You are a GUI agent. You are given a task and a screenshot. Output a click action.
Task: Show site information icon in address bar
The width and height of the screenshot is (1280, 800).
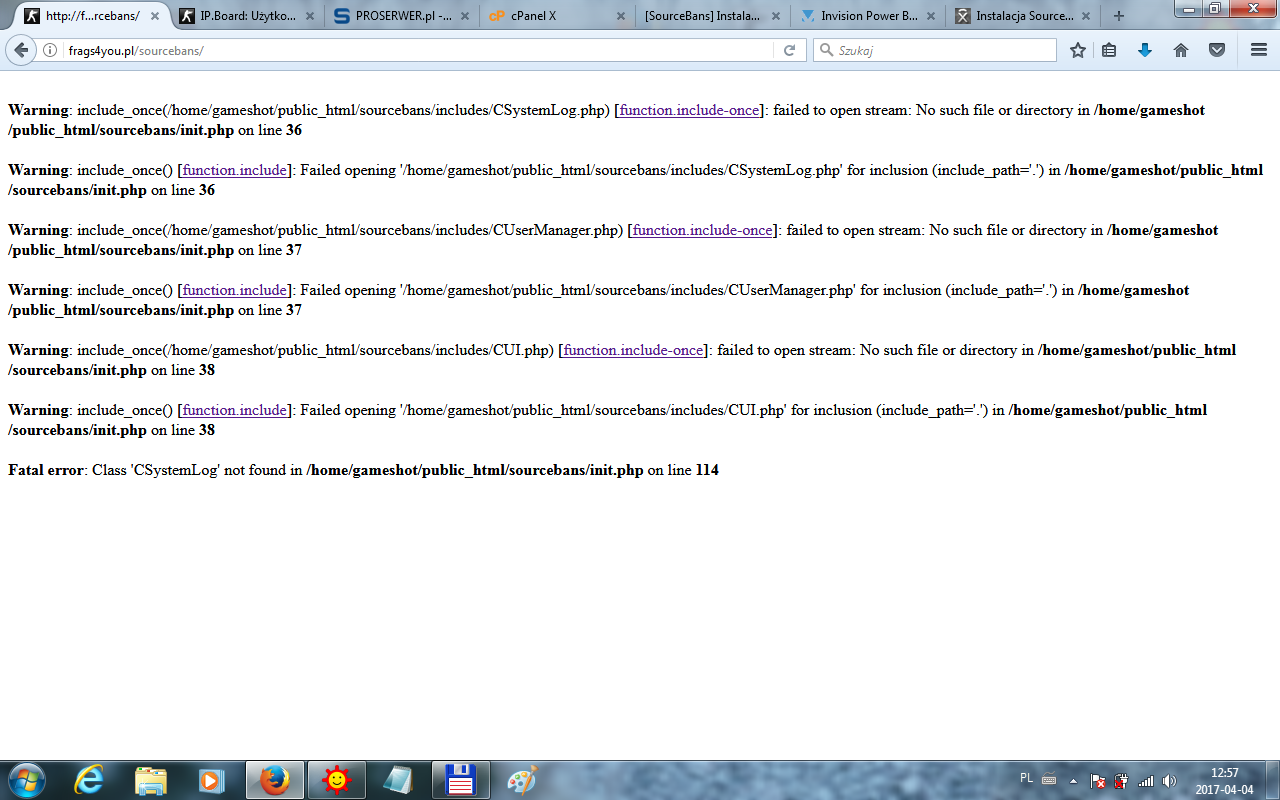pos(50,50)
